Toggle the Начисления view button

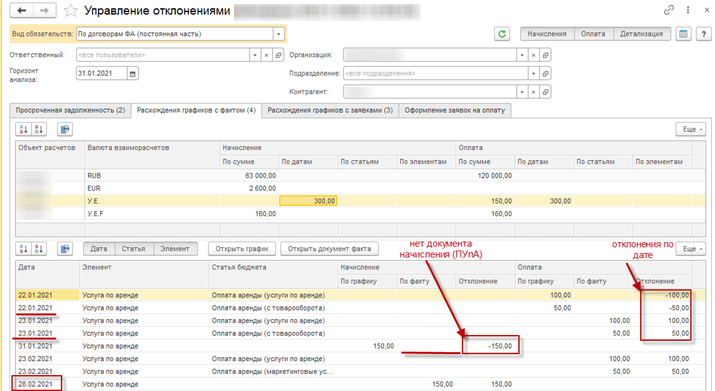coord(547,34)
